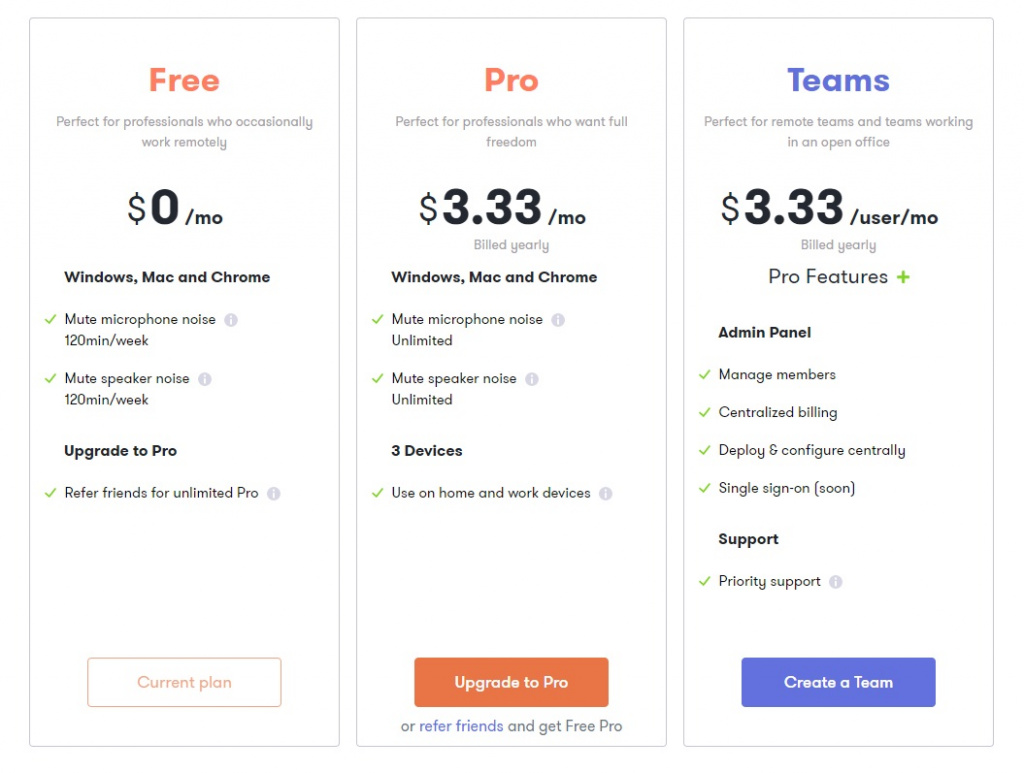The height and width of the screenshot is (773, 1024).
Task: Click the Single sign-on (soon) feature text
Action: (x=787, y=488)
